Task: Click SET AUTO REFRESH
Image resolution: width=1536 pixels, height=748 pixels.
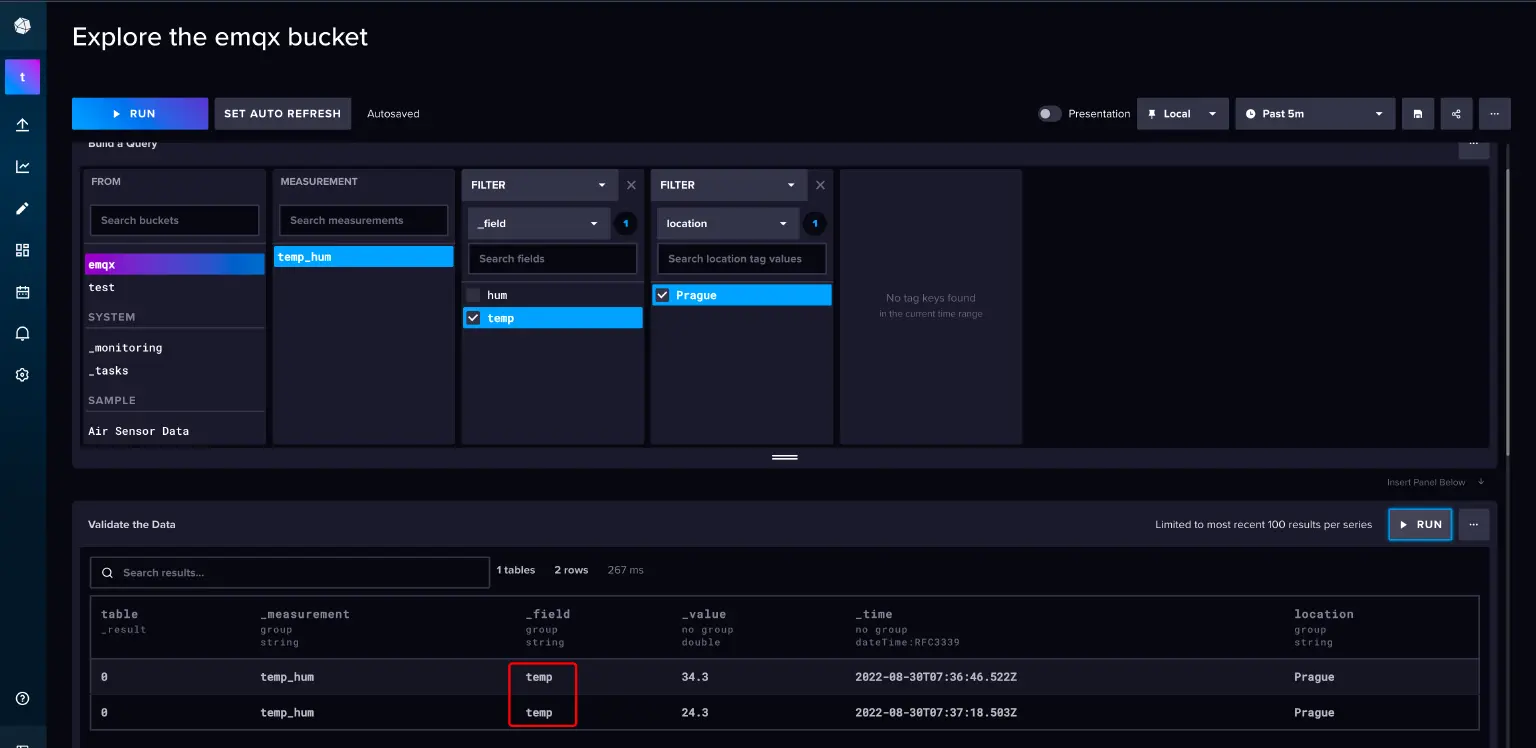Action: (283, 113)
